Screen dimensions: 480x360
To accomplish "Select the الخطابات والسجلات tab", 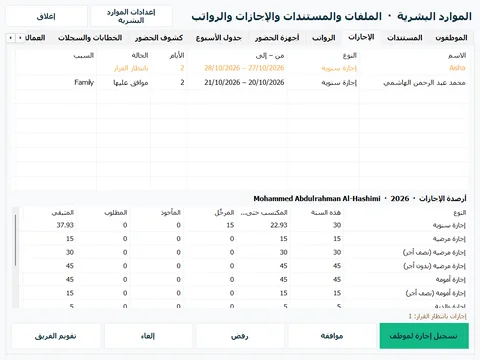I will (x=90, y=38).
